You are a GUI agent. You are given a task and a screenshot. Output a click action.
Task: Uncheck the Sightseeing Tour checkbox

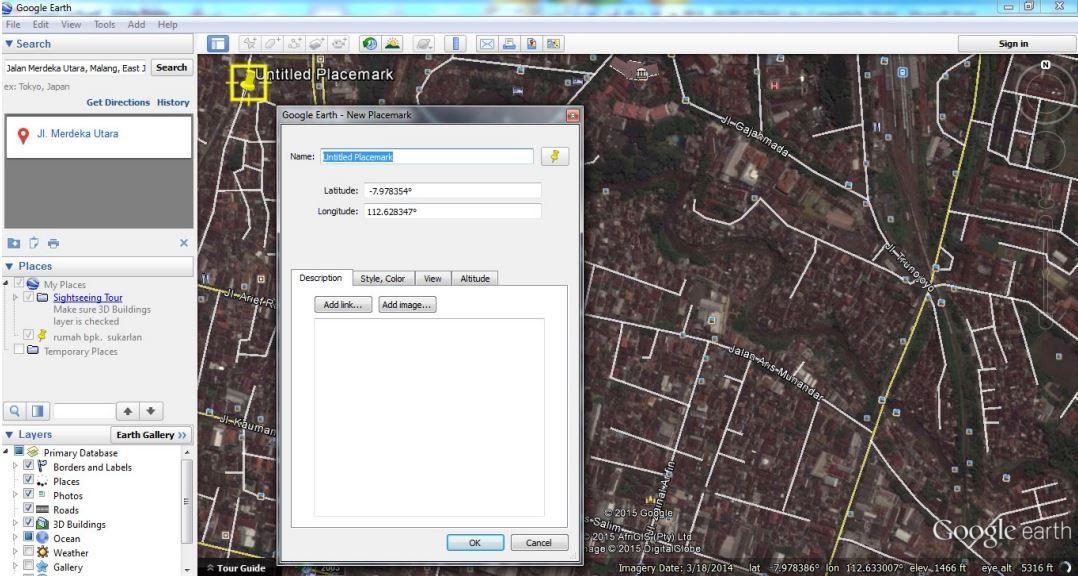(x=28, y=298)
